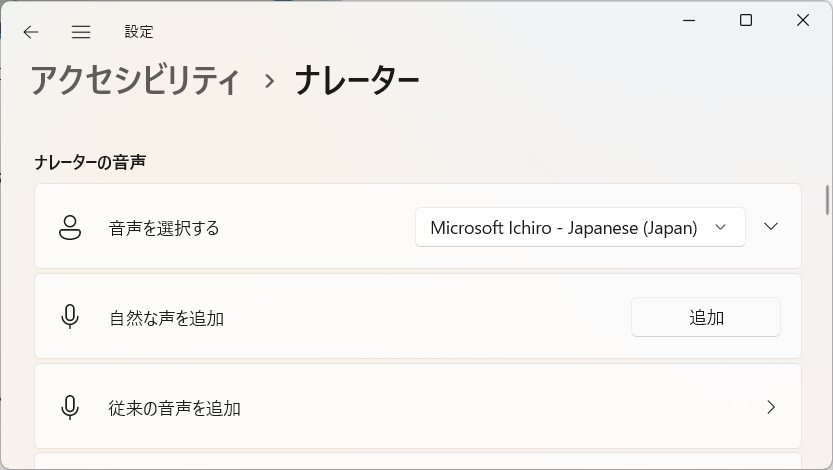Click the breadcrumb separator chevron
Screen dimensions: 833x470
coord(269,81)
